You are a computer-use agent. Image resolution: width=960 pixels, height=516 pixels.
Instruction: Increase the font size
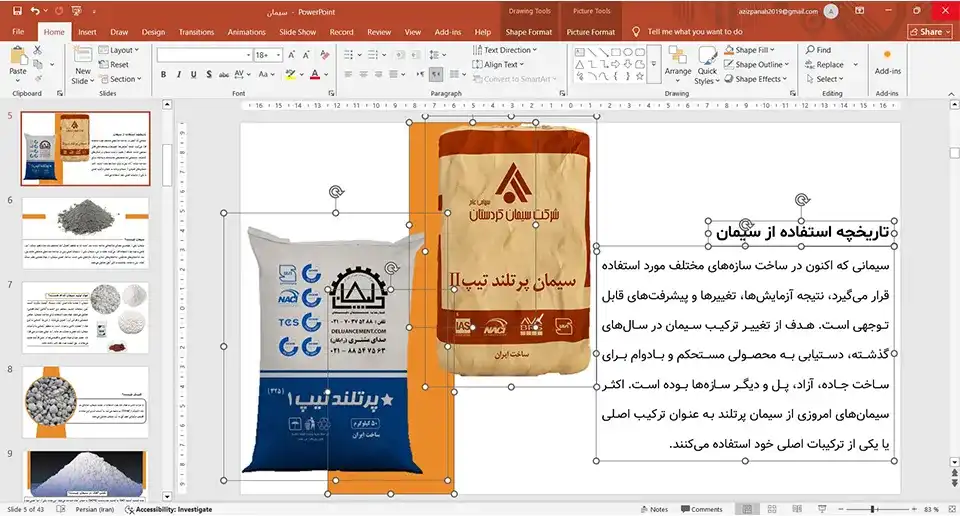click(x=292, y=55)
